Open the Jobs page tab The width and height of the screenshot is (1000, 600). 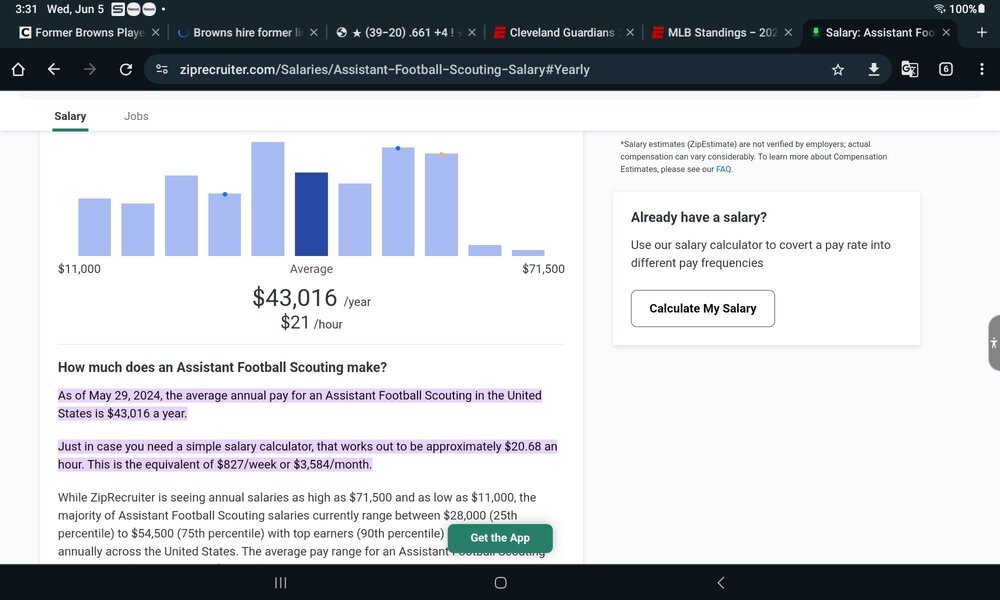[136, 116]
